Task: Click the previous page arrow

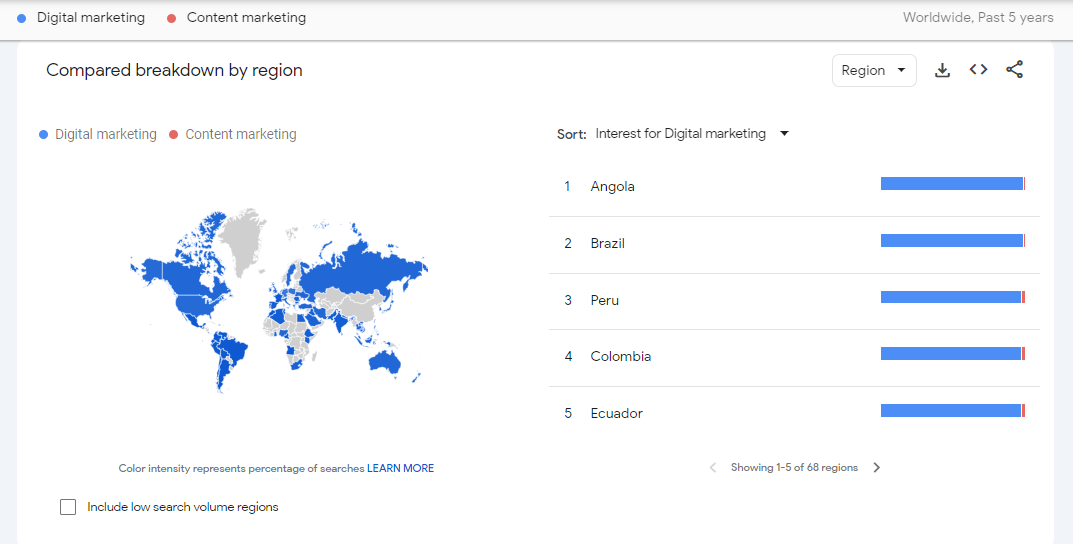Action: [713, 467]
